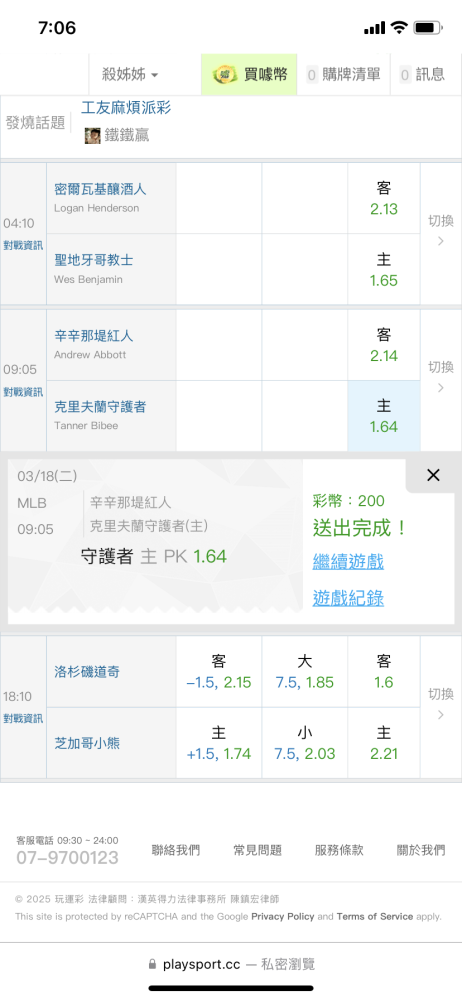Pick 大 7.5, 1.85 over total
The height and width of the screenshot is (1000, 462).
[x=304, y=672]
